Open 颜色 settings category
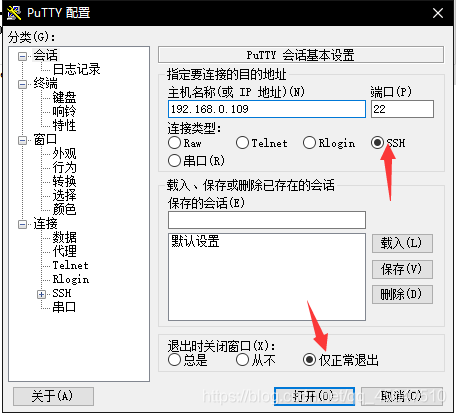456x415 pixels. pyautogui.click(x=64, y=209)
